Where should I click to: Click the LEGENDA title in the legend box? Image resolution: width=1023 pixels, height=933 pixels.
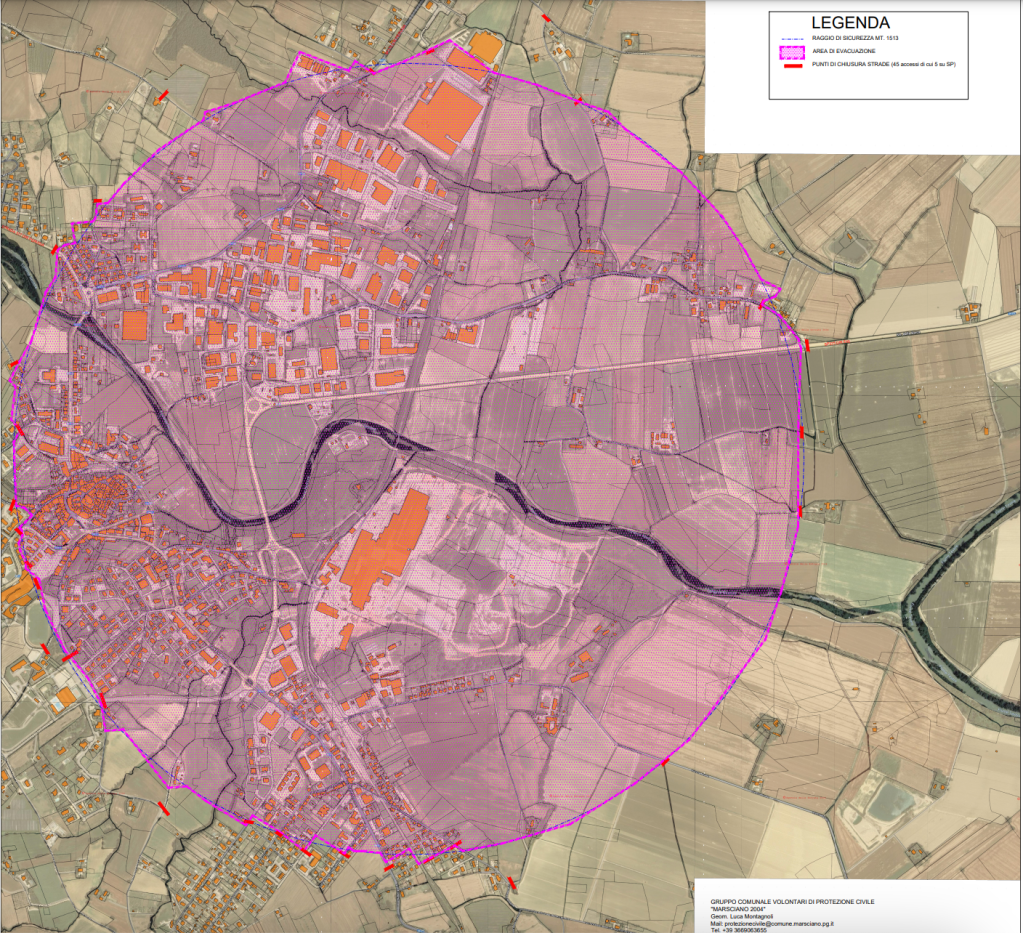pos(850,21)
